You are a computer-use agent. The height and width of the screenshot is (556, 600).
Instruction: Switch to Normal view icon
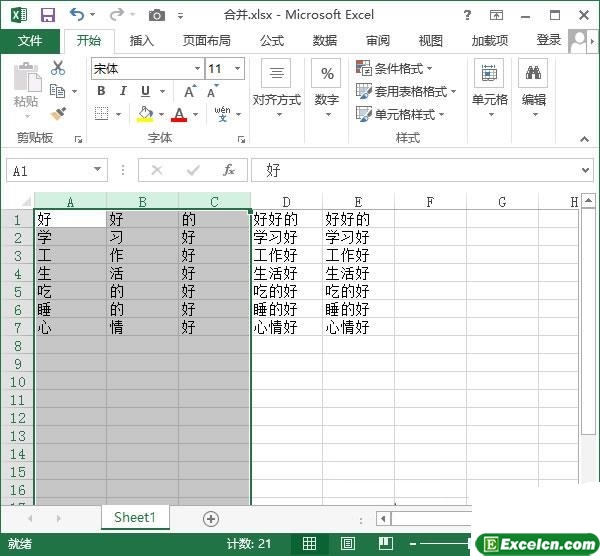[310, 543]
